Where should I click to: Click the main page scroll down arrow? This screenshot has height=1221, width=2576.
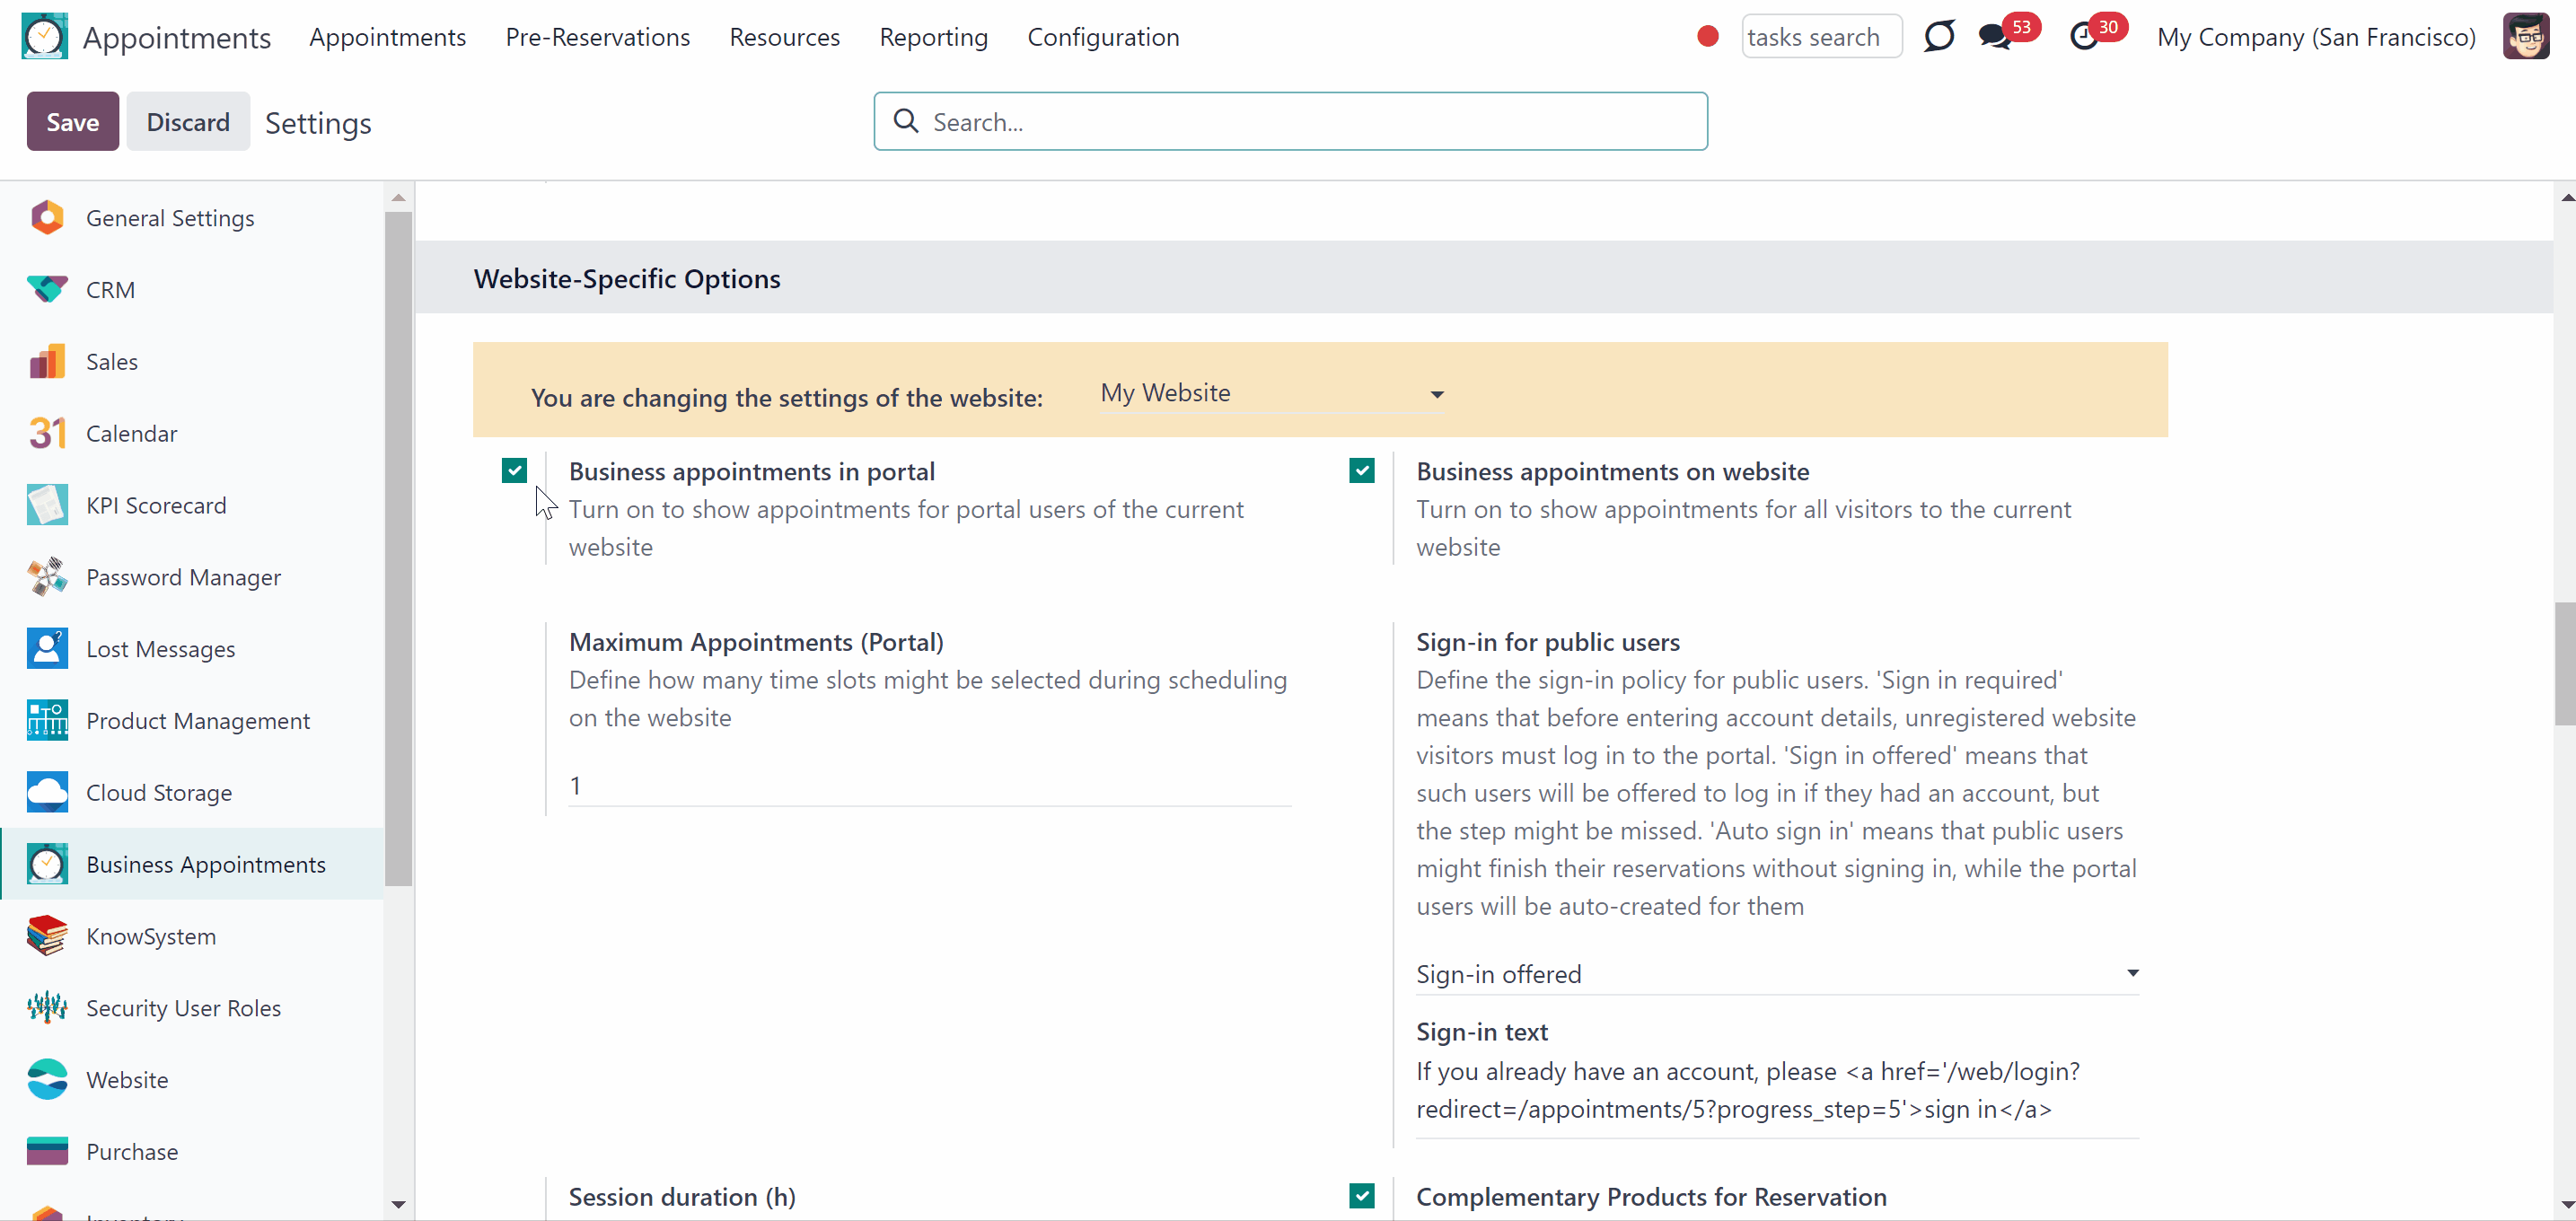(x=2565, y=1205)
